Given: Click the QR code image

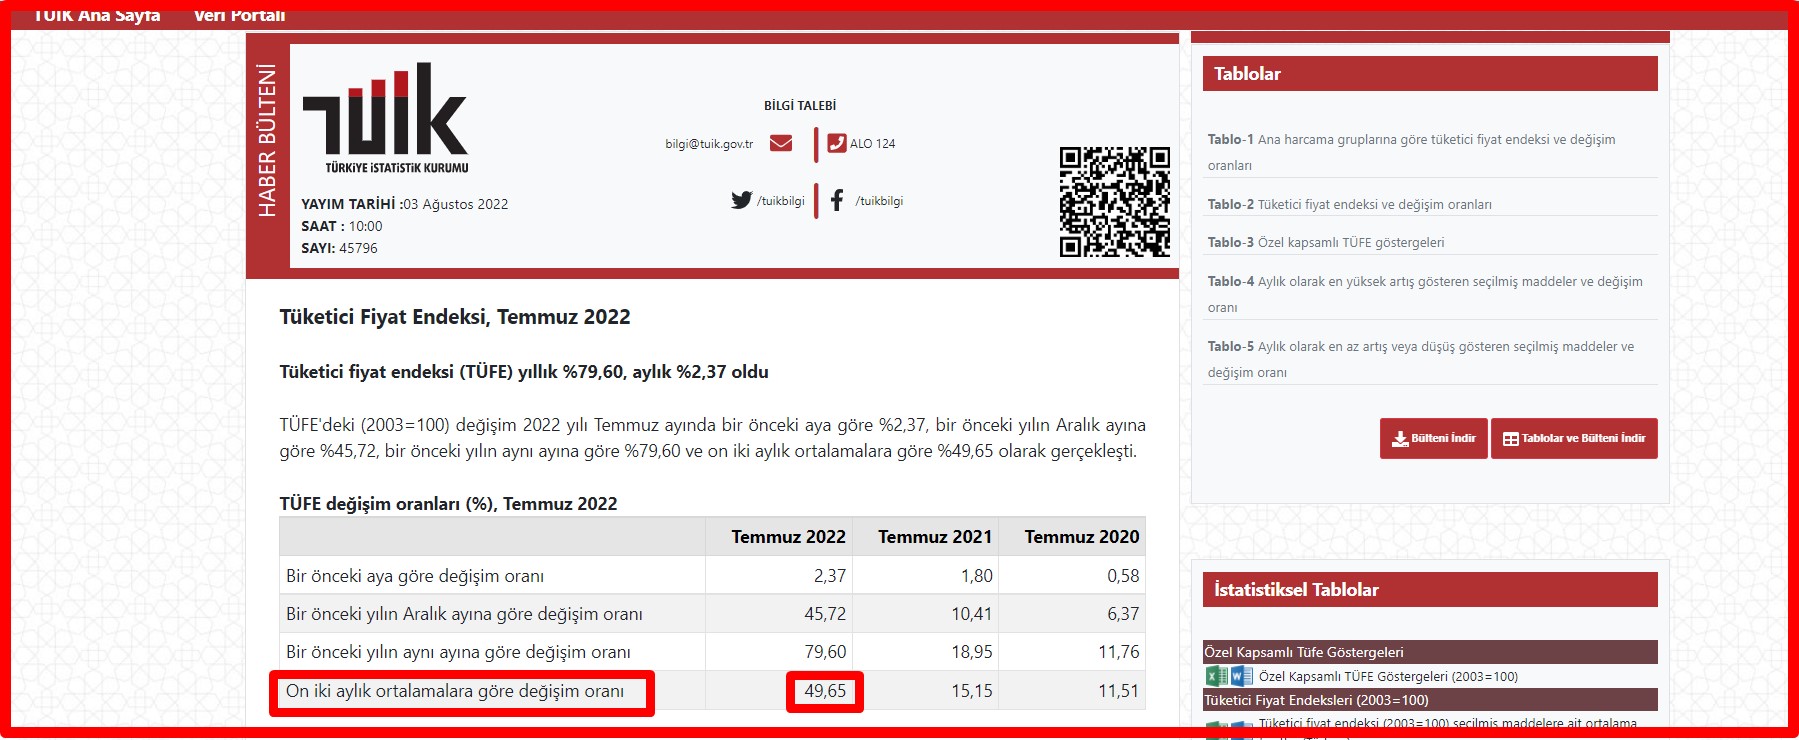Looking at the screenshot, I should [1114, 201].
